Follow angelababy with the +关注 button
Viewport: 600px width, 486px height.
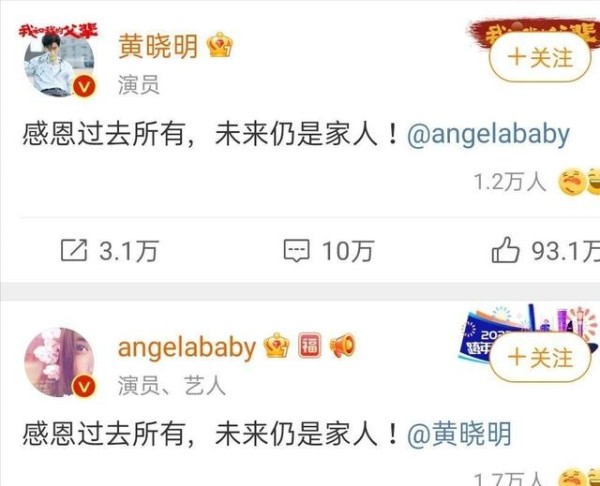[540, 357]
